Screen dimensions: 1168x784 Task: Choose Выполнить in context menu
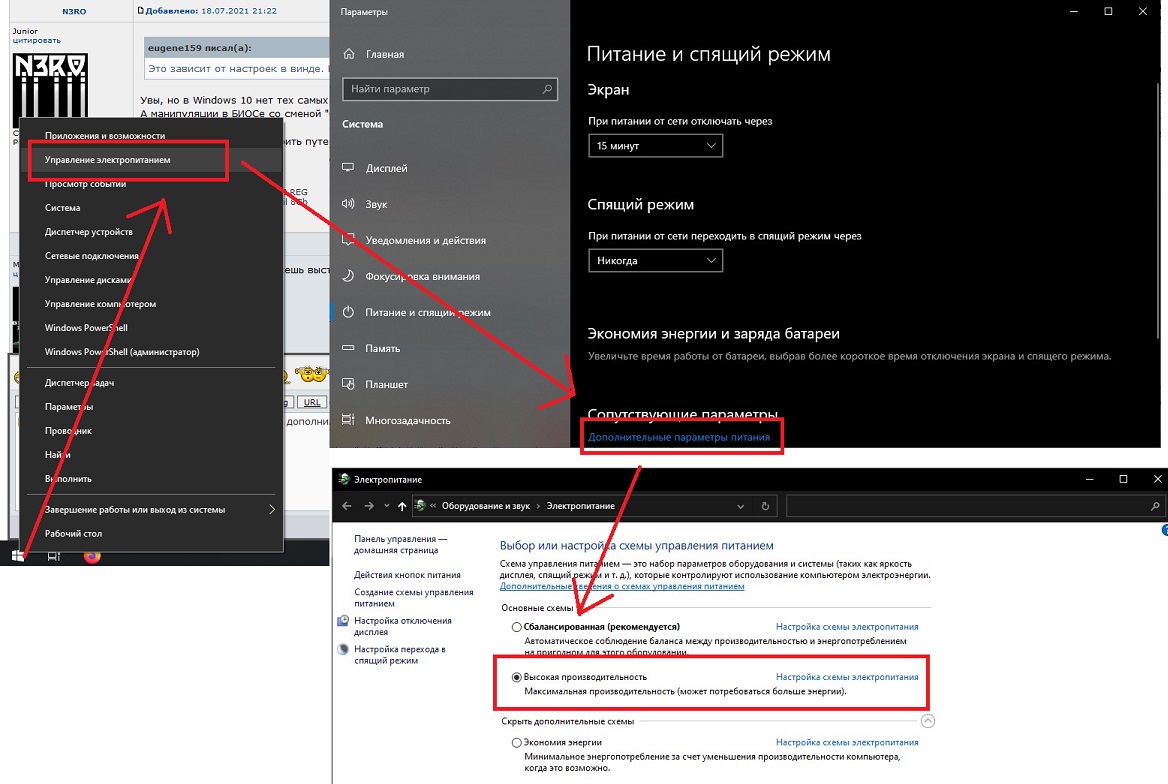tap(153, 478)
